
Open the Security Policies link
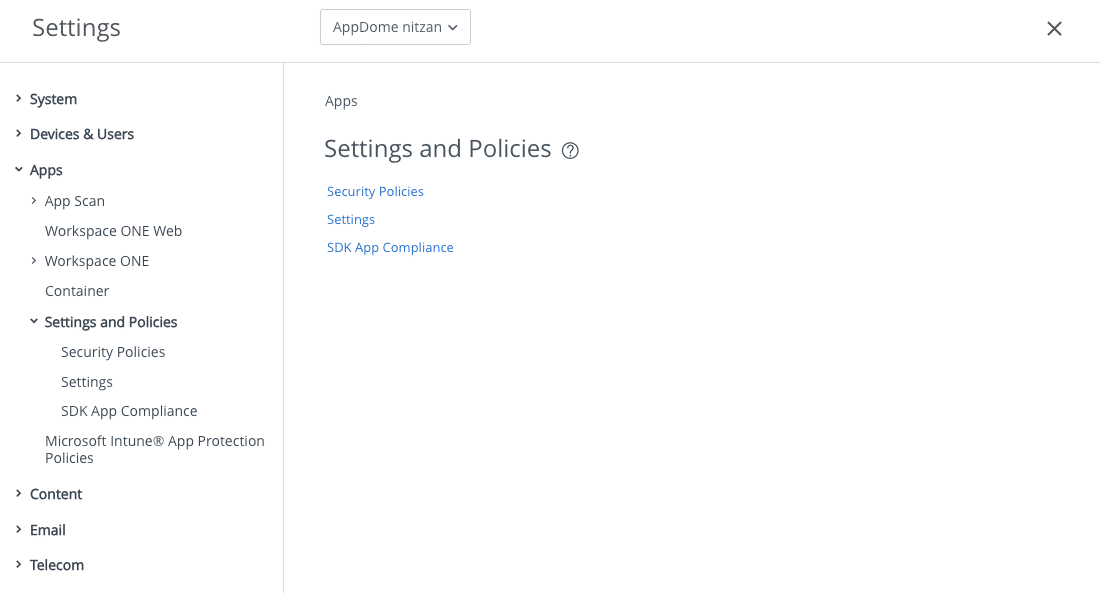click(x=375, y=191)
